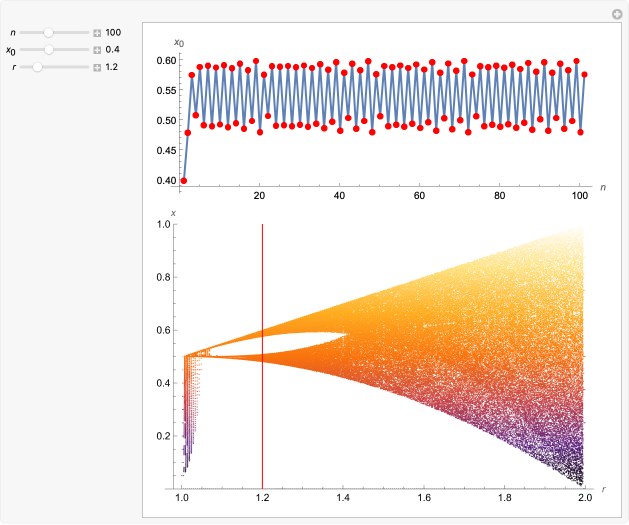
Task: Click the 20 tick label on the n axis
Action: [x=259, y=196]
